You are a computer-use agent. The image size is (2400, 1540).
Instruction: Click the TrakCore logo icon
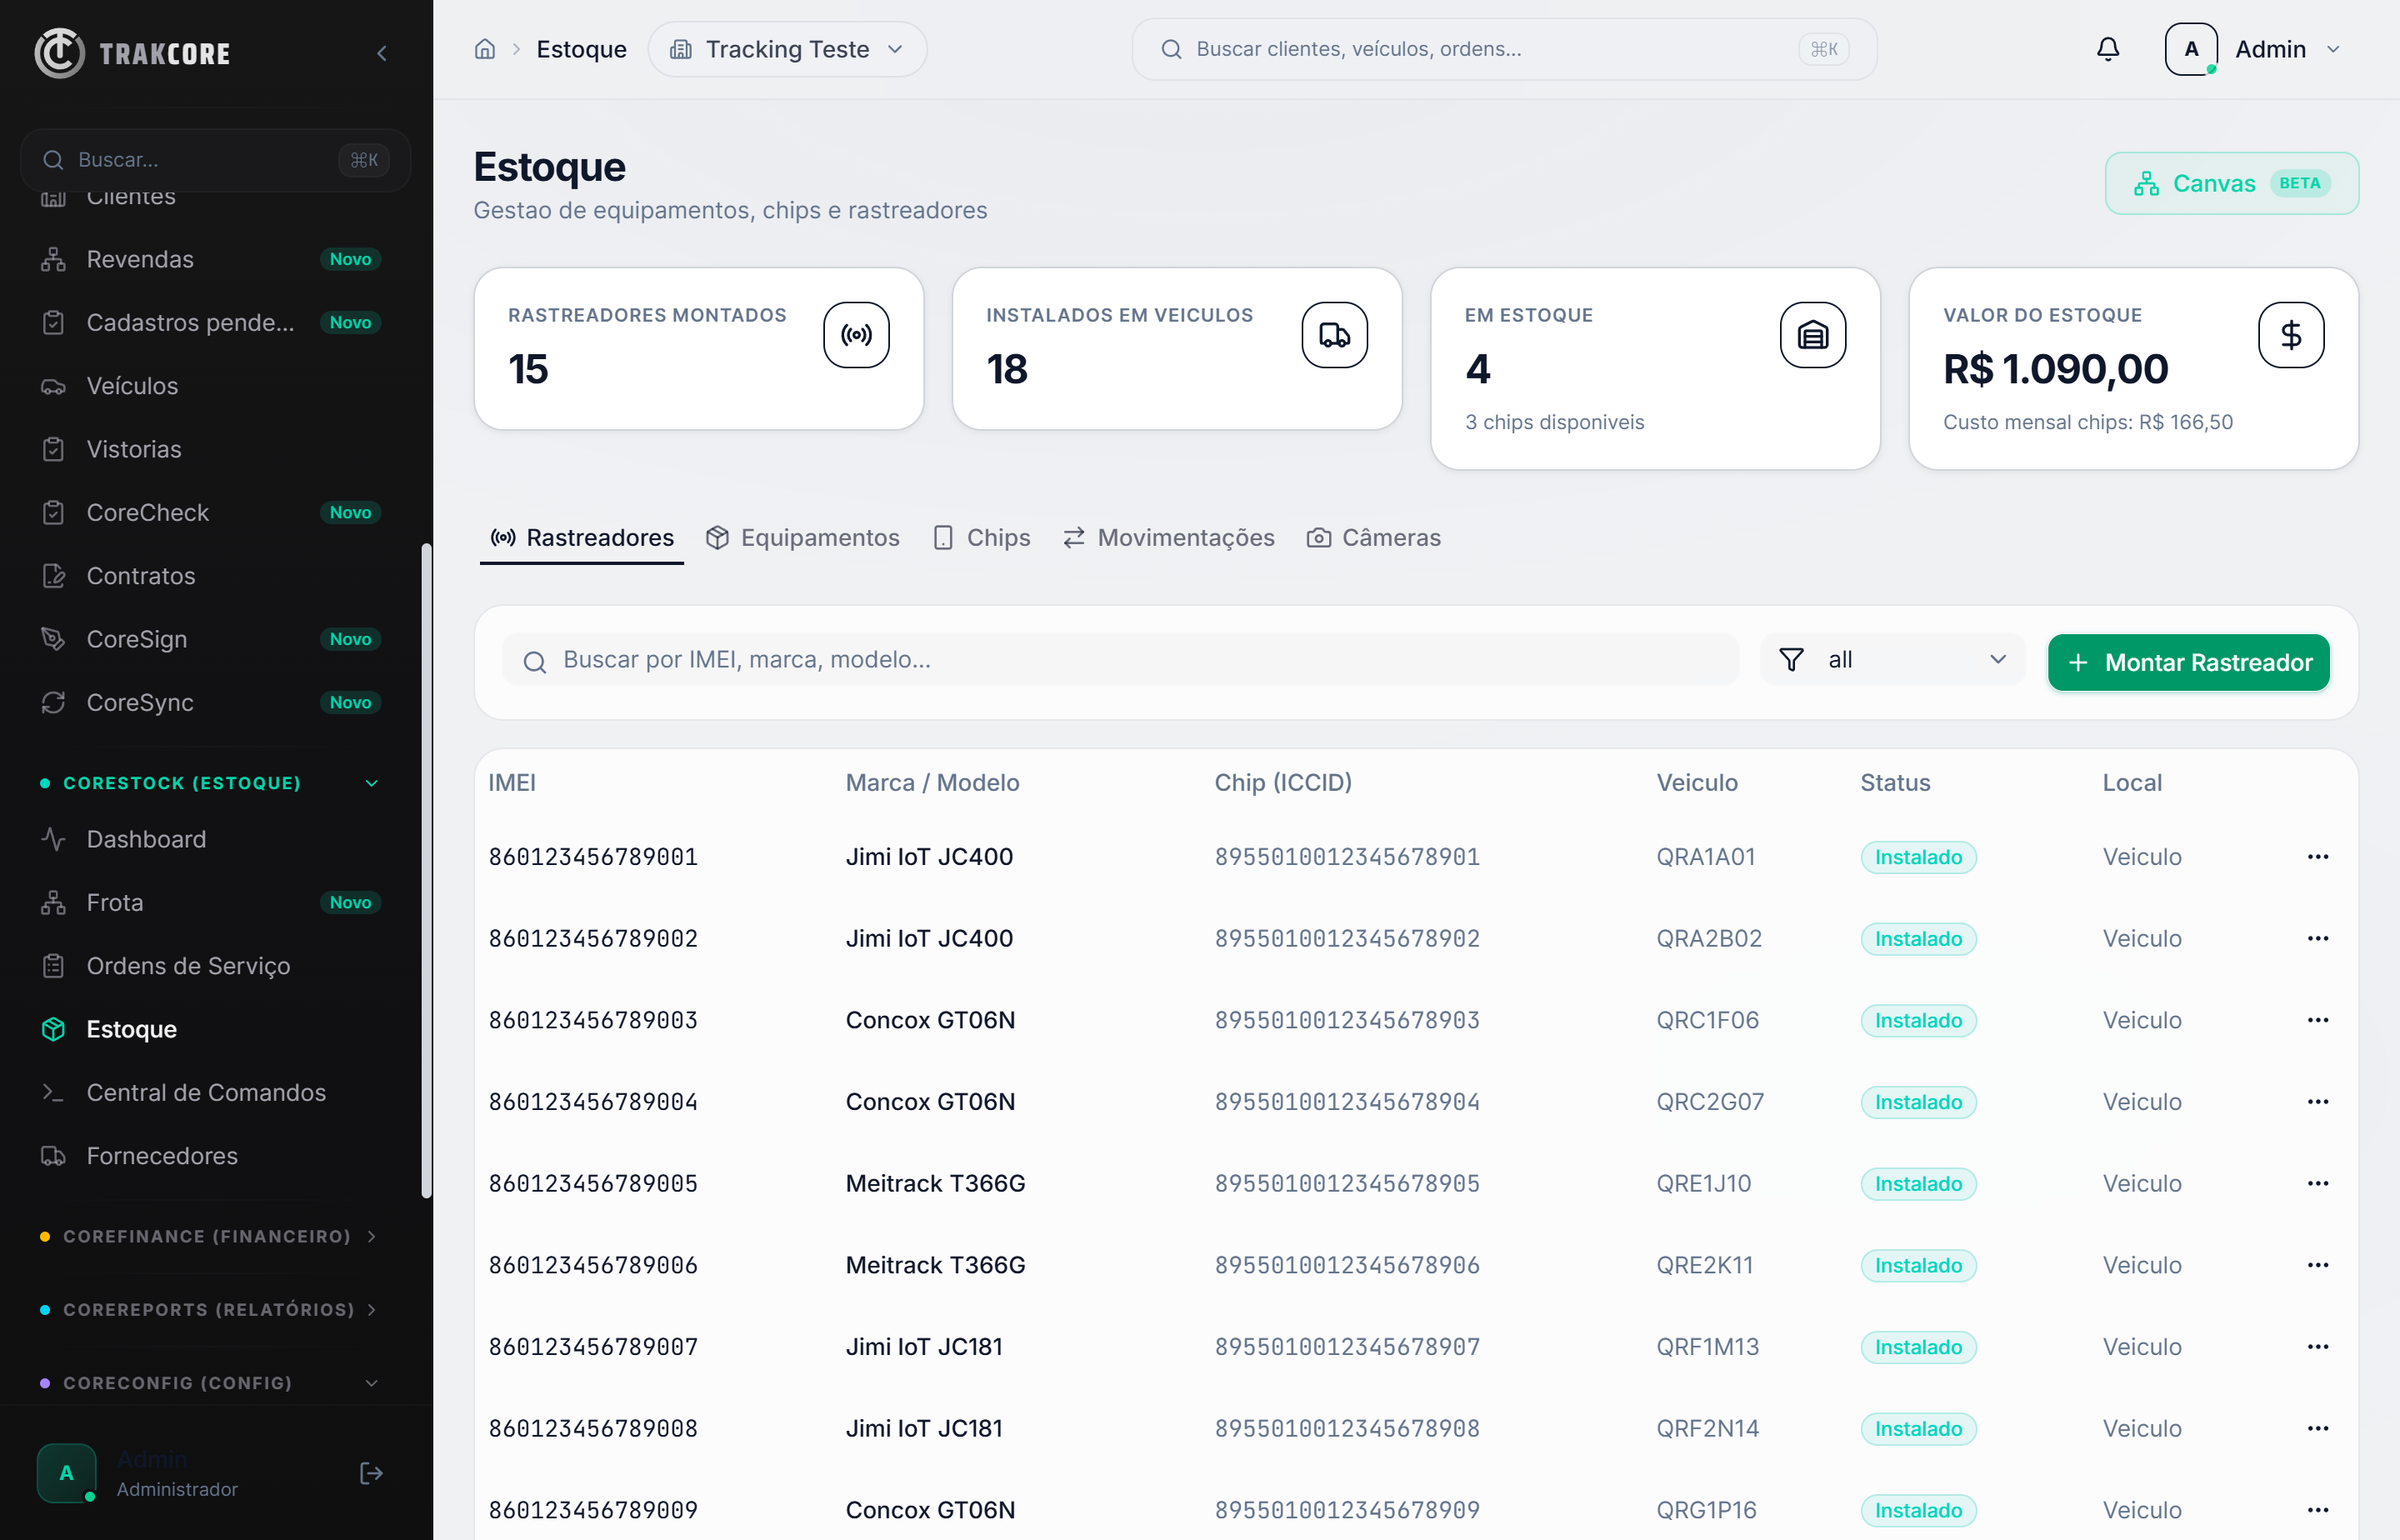click(x=59, y=53)
